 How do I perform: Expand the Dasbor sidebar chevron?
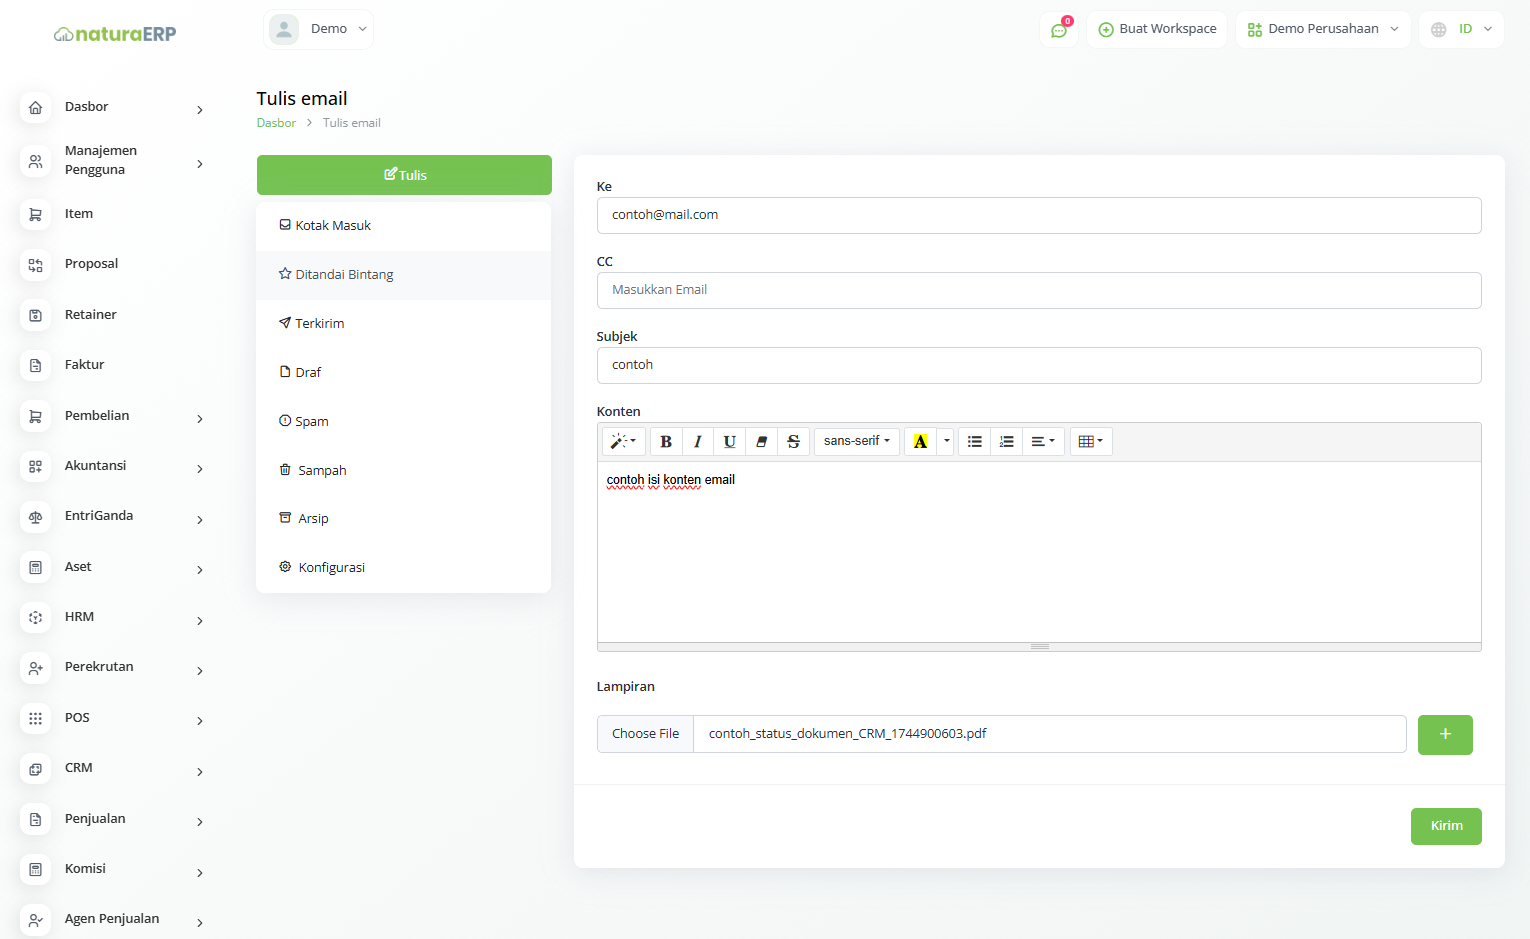click(200, 110)
